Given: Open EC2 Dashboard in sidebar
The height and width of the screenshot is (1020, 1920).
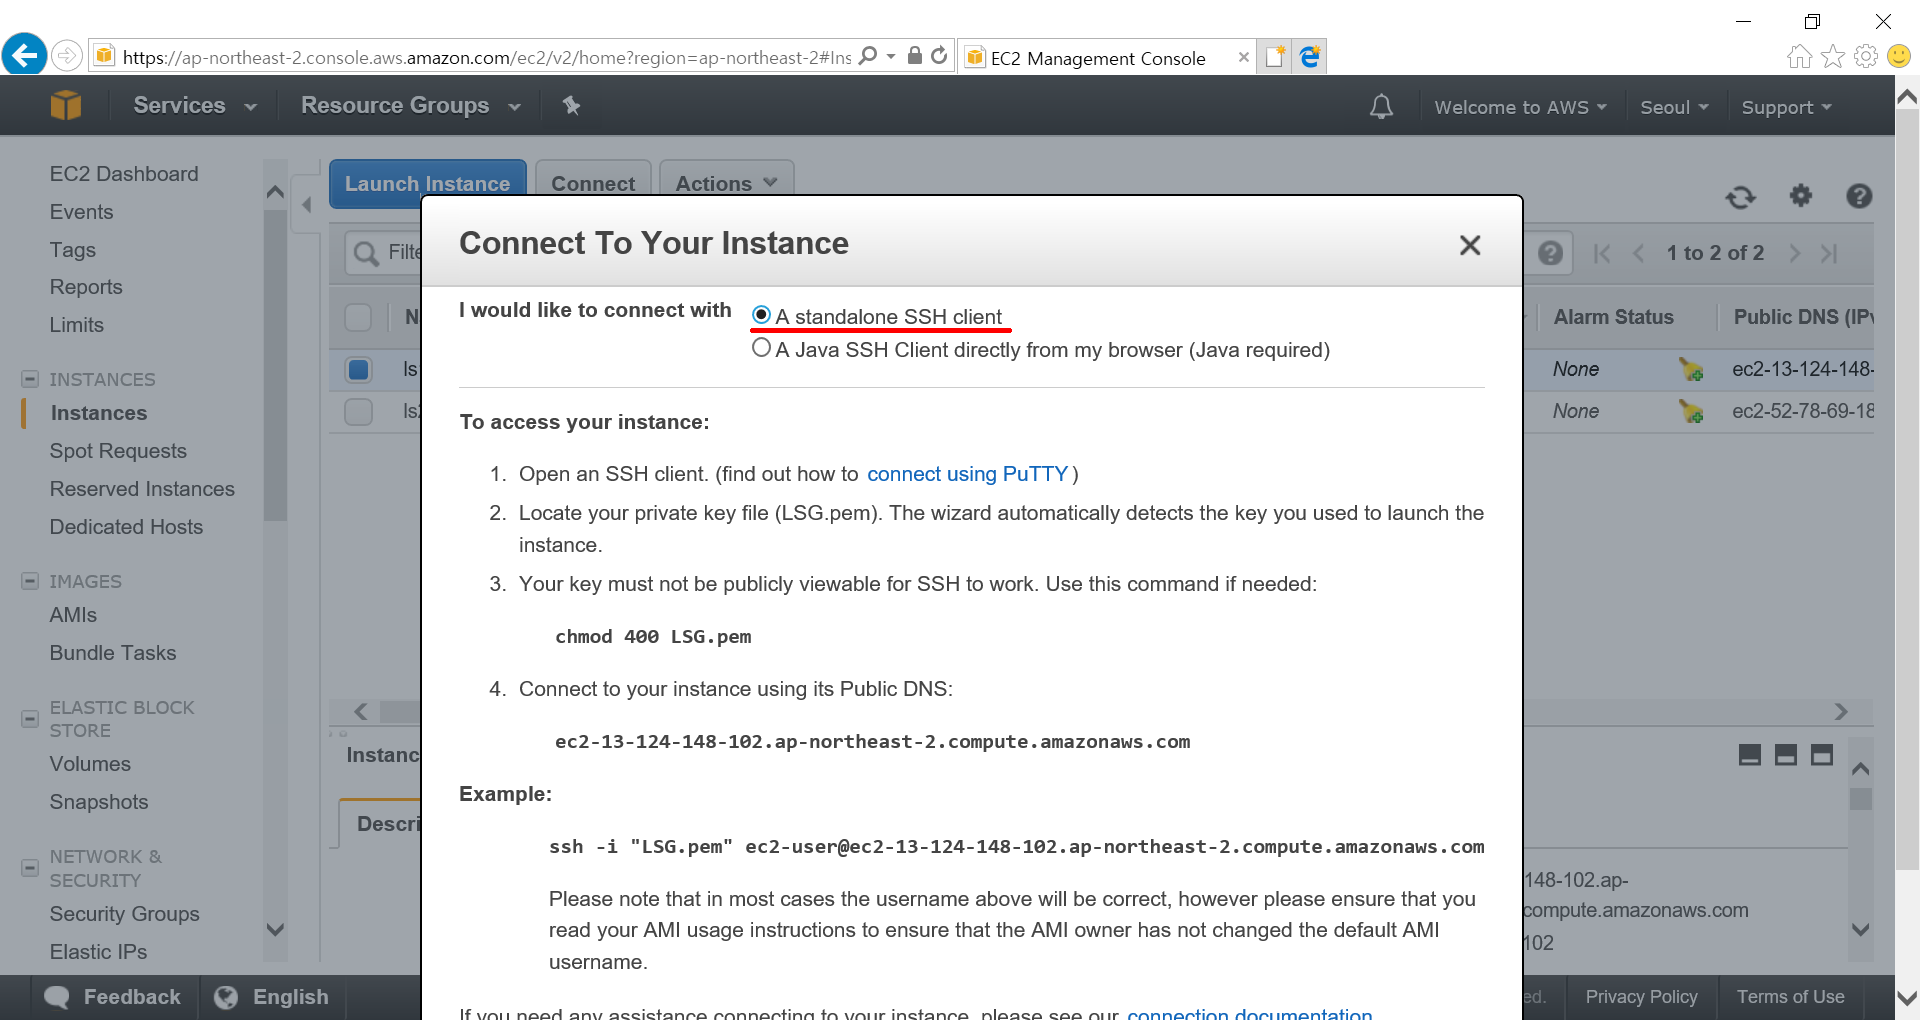Looking at the screenshot, I should pos(124,174).
